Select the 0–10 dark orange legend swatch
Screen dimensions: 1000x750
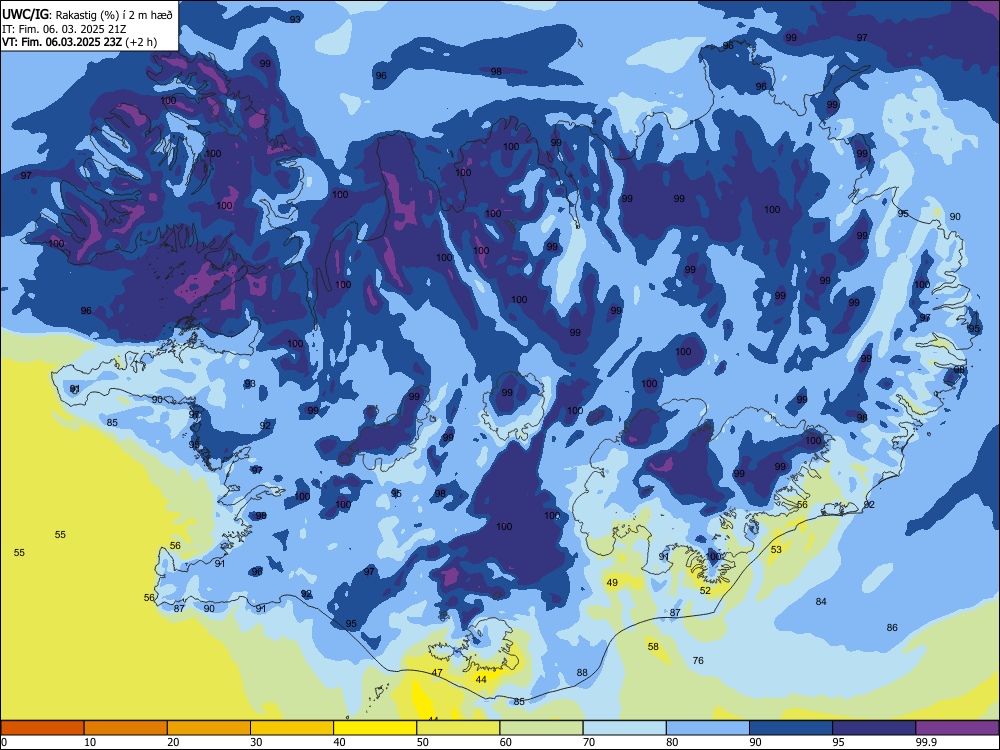tap(43, 728)
